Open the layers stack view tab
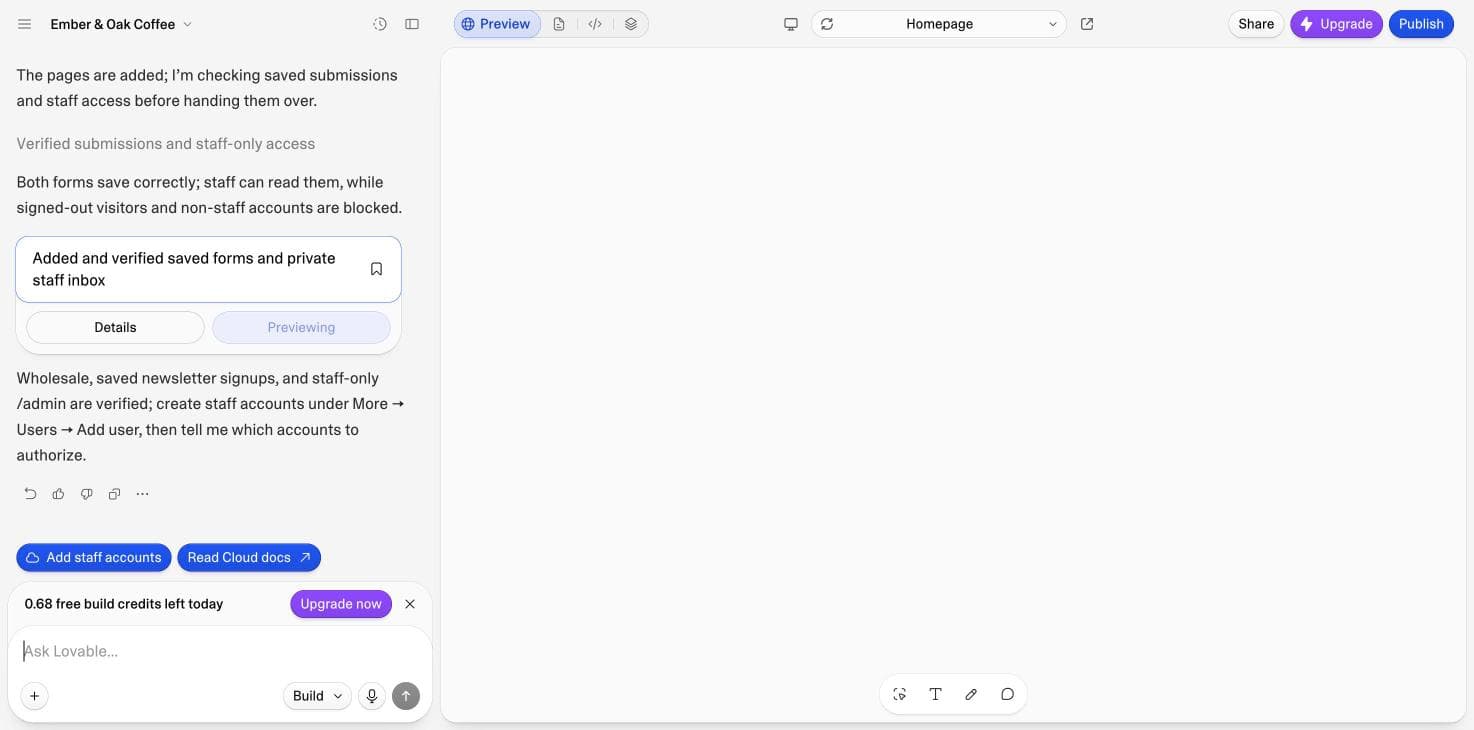Viewport: 1474px width, 730px height. coord(631,24)
